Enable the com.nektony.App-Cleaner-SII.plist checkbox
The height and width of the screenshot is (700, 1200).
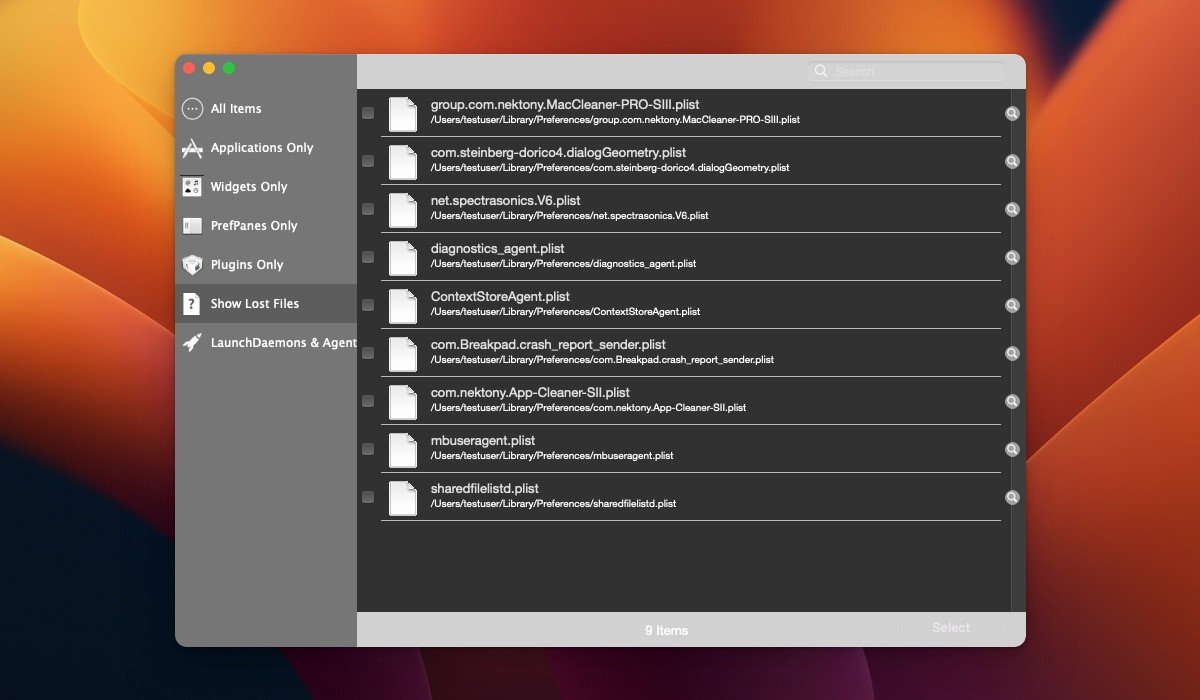[368, 401]
